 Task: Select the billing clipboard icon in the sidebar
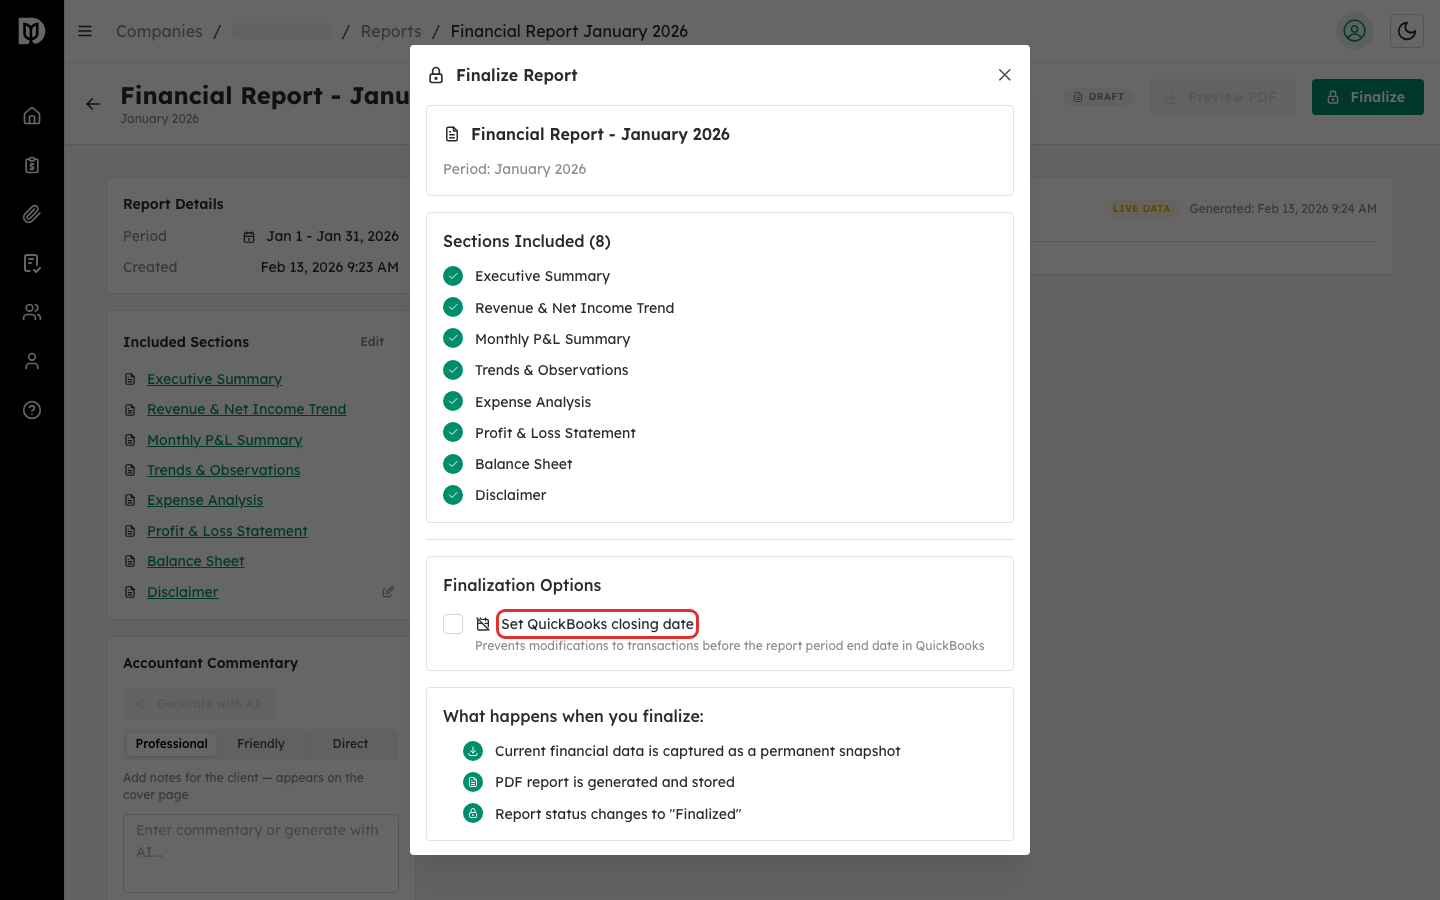pyautogui.click(x=32, y=164)
